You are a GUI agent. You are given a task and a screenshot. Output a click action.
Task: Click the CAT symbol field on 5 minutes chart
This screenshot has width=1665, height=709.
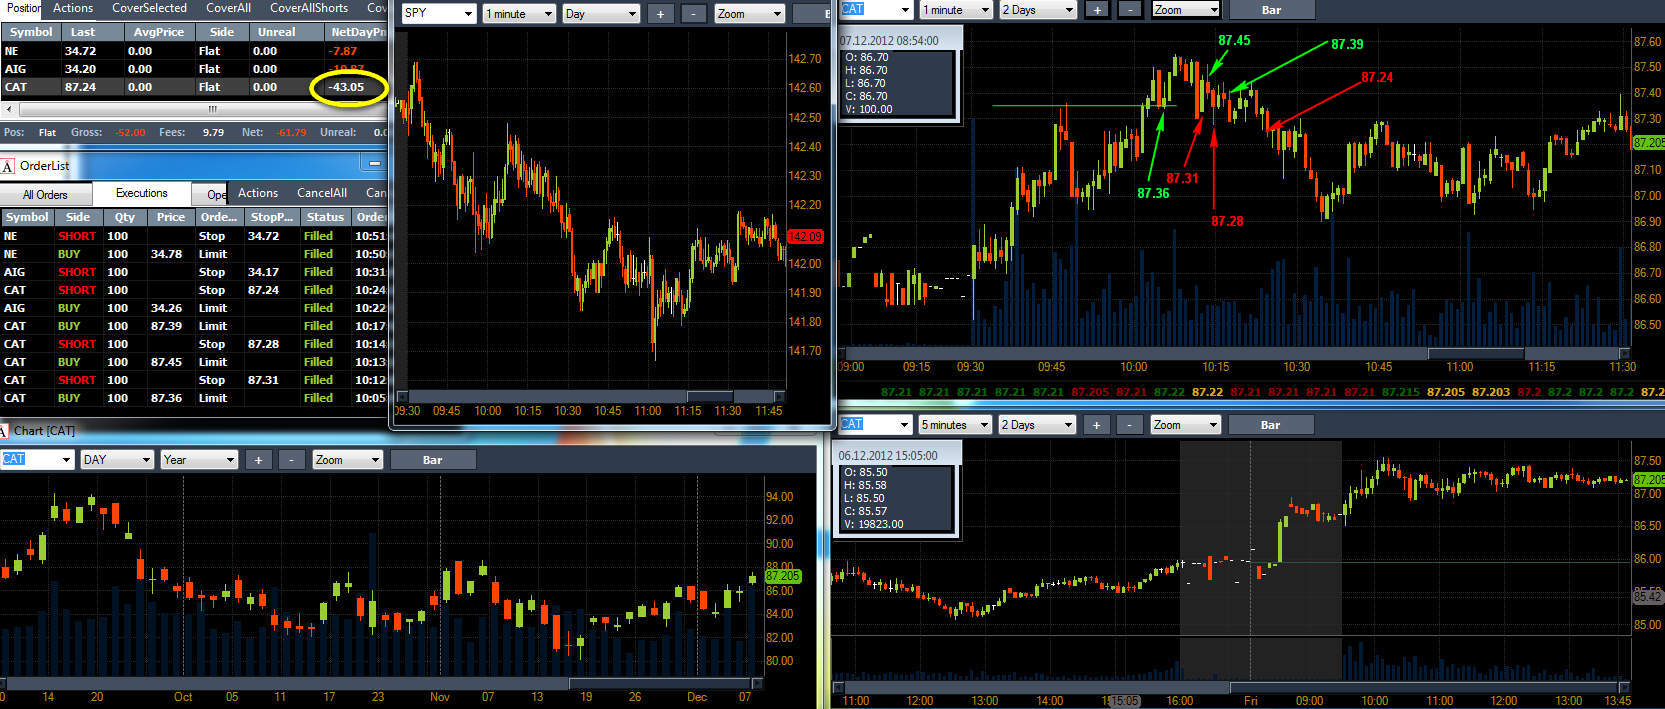coord(875,425)
